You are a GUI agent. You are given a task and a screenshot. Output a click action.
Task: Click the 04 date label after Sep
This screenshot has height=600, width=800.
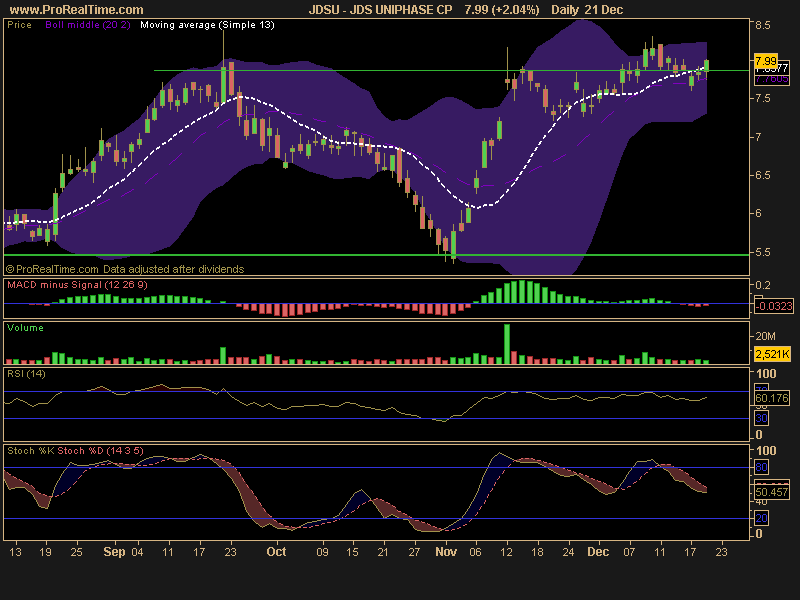click(x=137, y=552)
